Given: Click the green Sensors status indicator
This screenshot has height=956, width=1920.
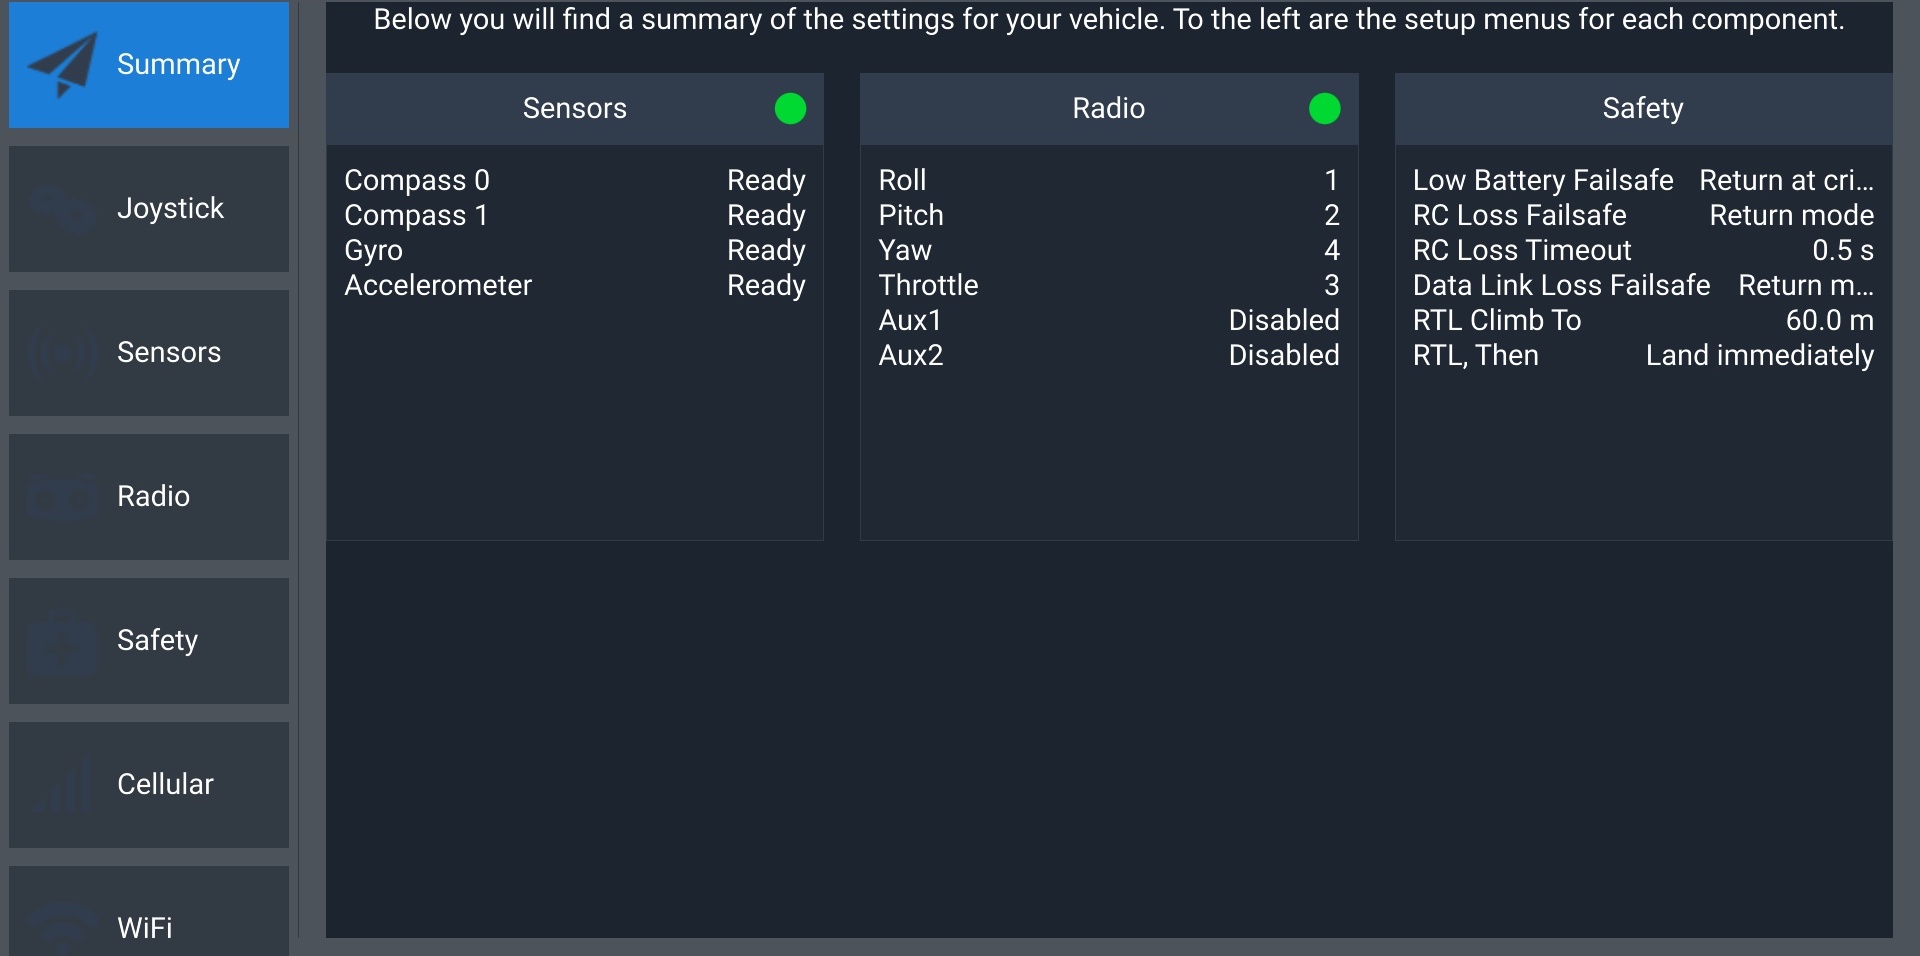Looking at the screenshot, I should (790, 108).
